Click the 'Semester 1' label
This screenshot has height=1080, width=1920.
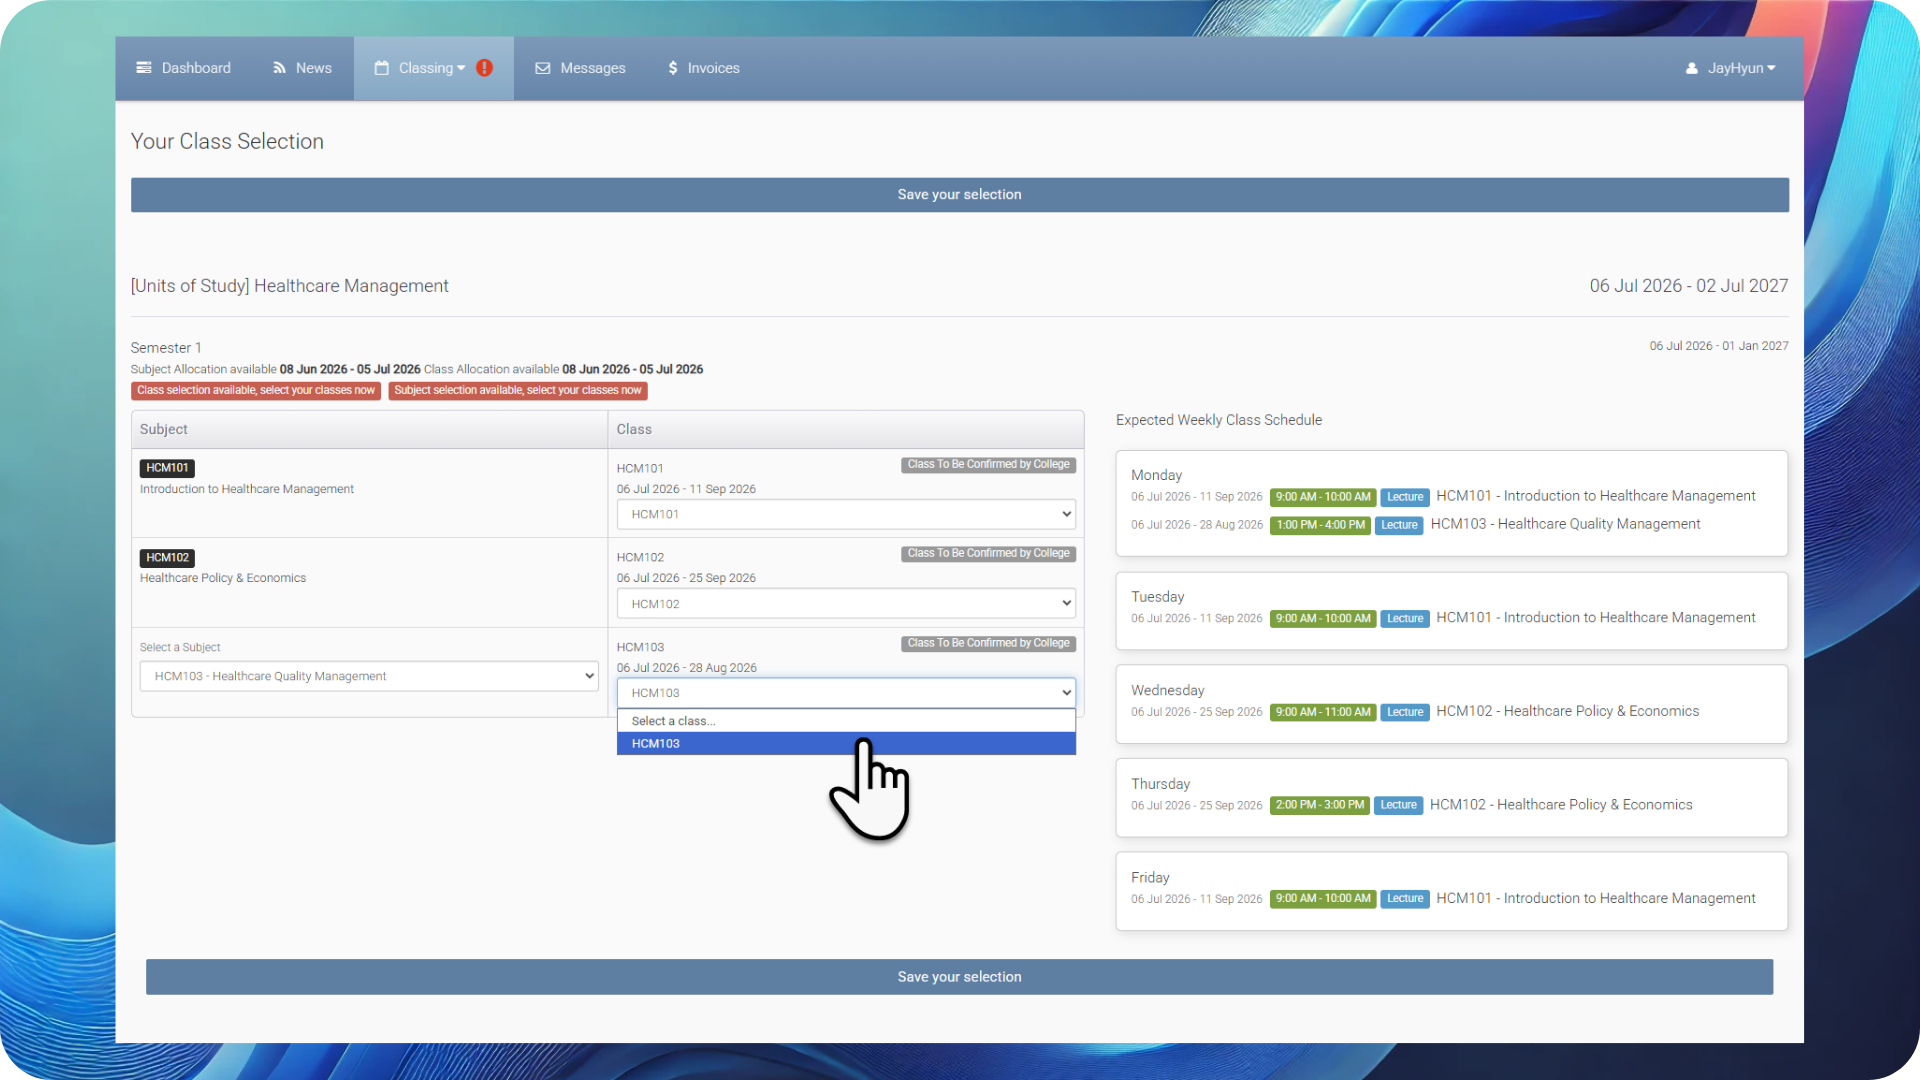(x=166, y=348)
